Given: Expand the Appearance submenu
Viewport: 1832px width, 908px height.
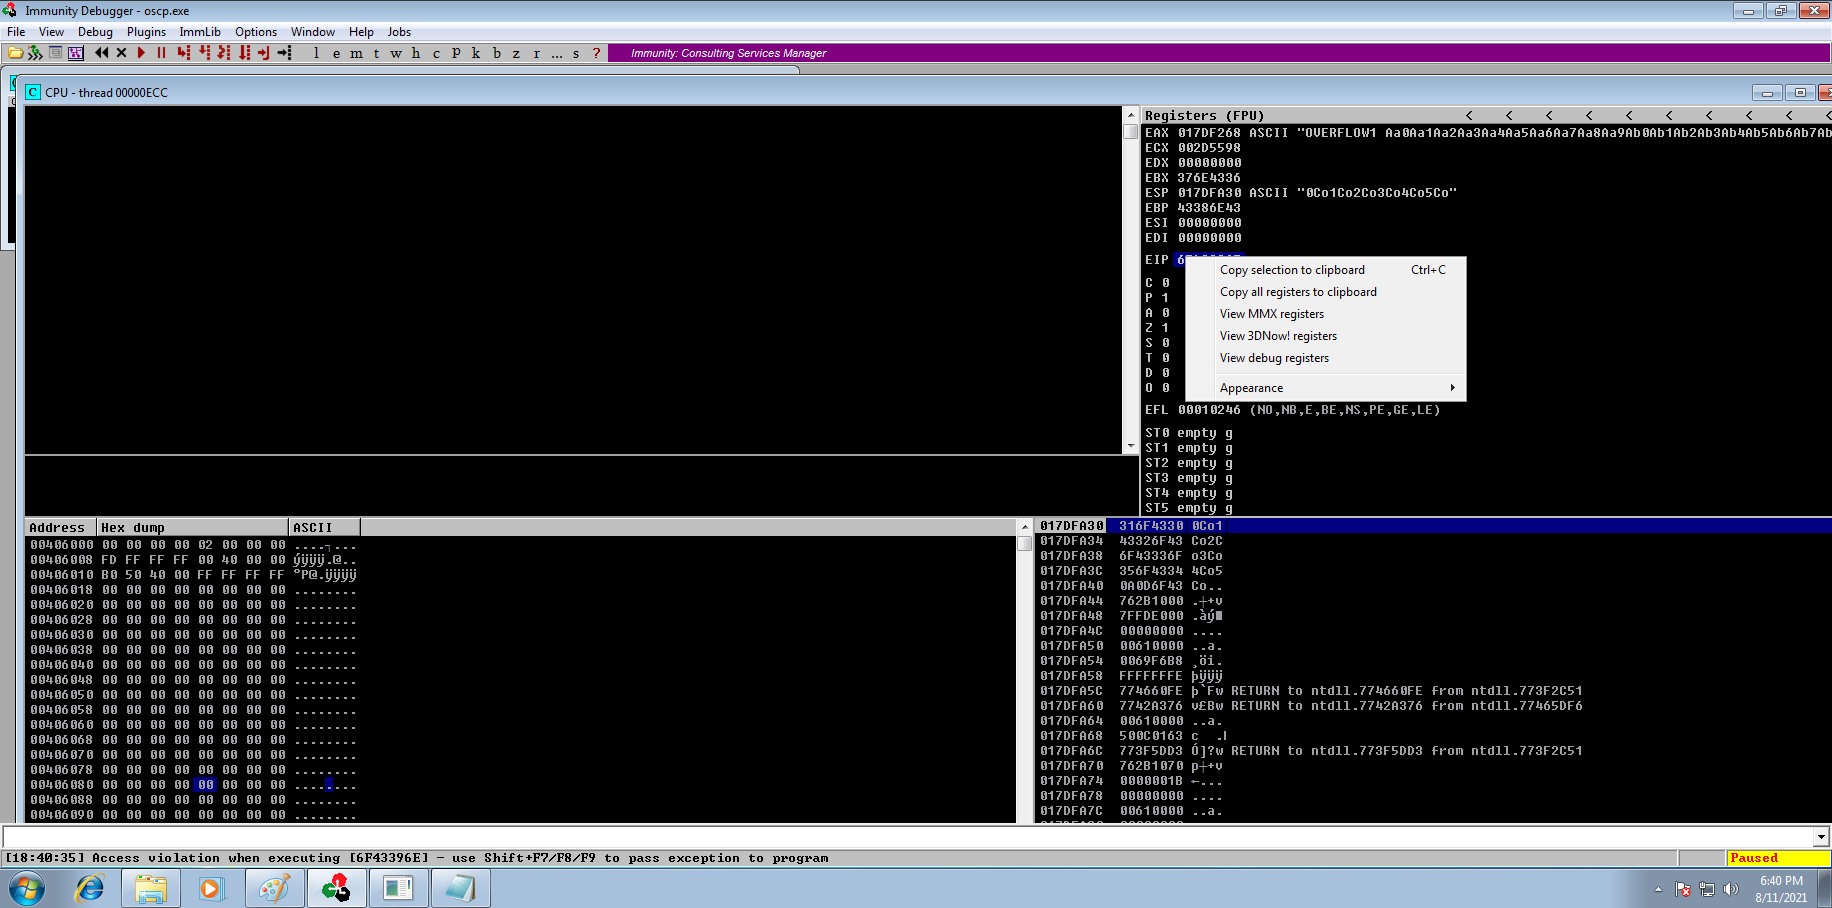Looking at the screenshot, I should tap(1326, 388).
